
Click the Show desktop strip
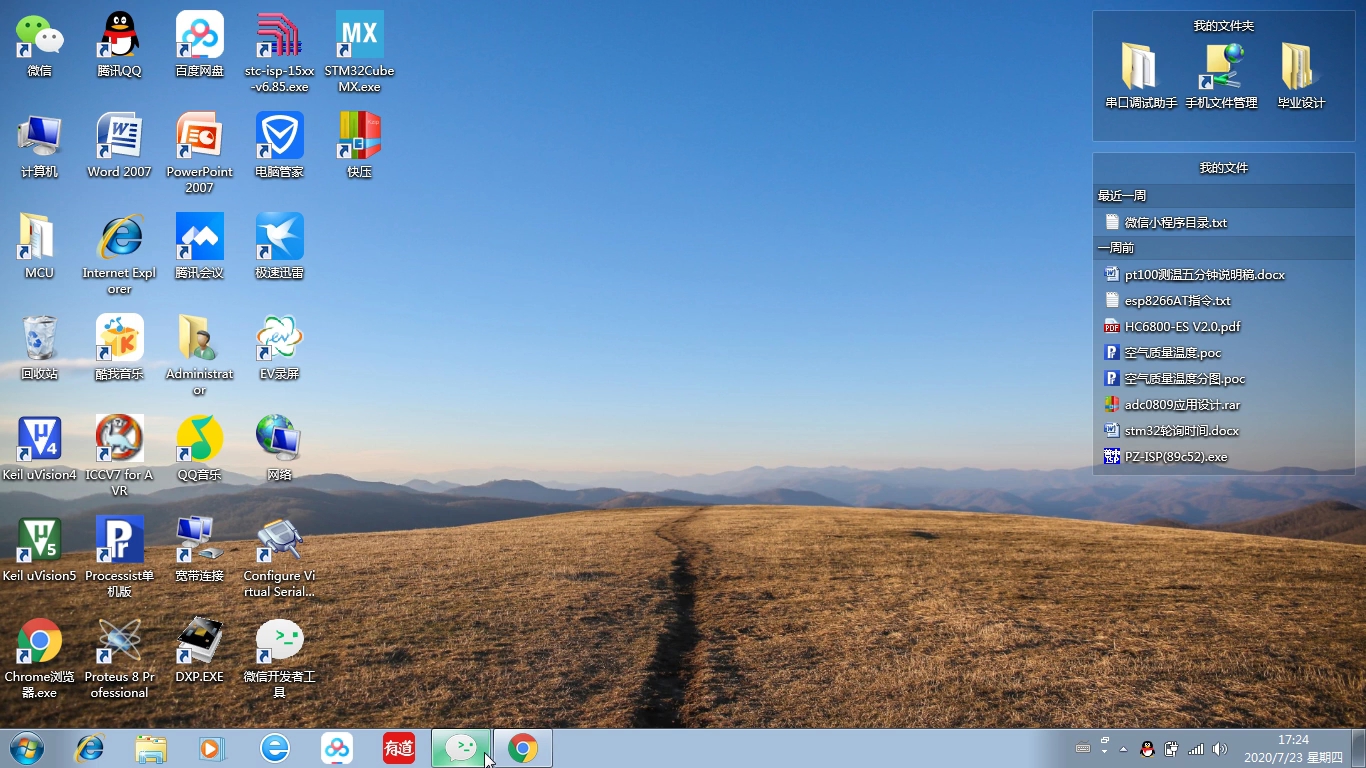point(1358,748)
